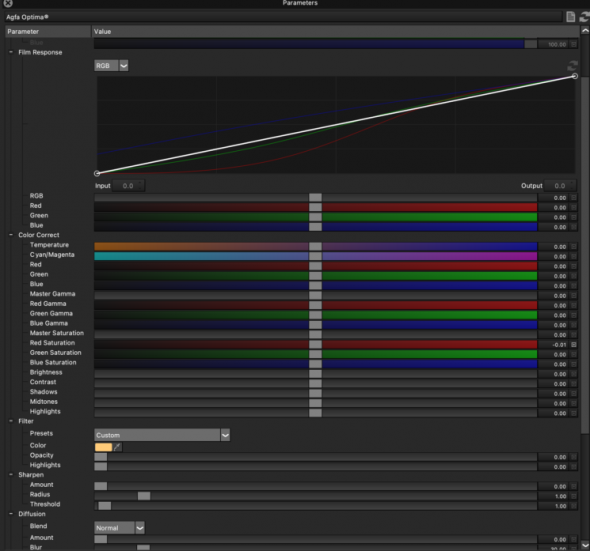Viewport: 590px width, 551px height.
Task: Click the small icon right of Film Response RGB value
Action: click(573, 198)
